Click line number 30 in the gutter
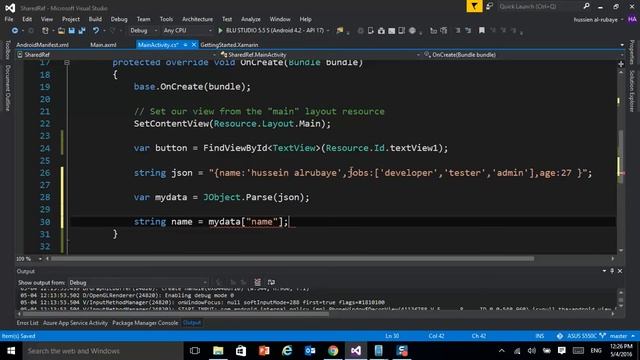Image resolution: width=640 pixels, height=360 pixels. tap(45, 222)
